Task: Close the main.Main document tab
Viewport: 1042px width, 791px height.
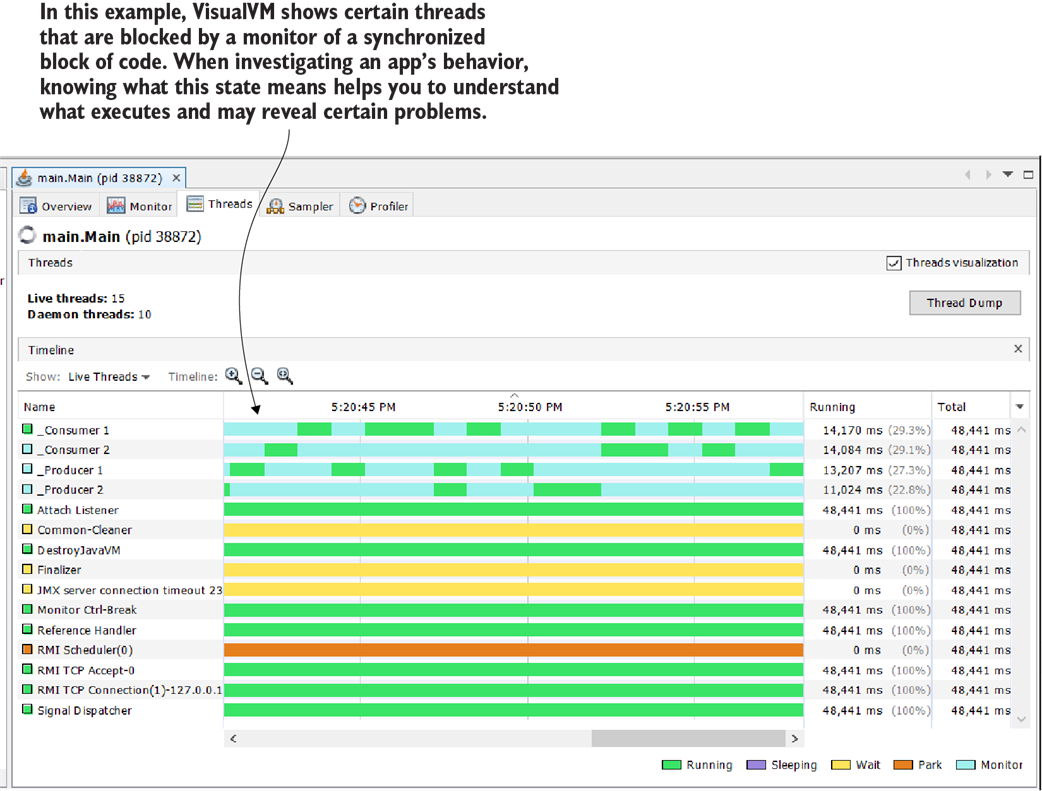Action: 174,178
